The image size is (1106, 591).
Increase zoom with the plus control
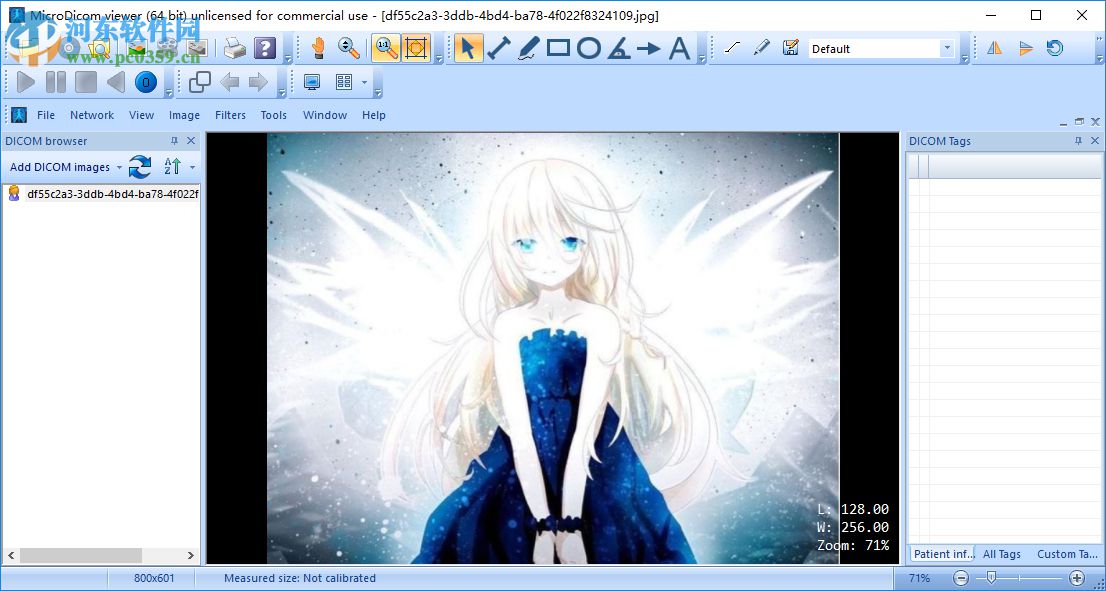point(1077,578)
